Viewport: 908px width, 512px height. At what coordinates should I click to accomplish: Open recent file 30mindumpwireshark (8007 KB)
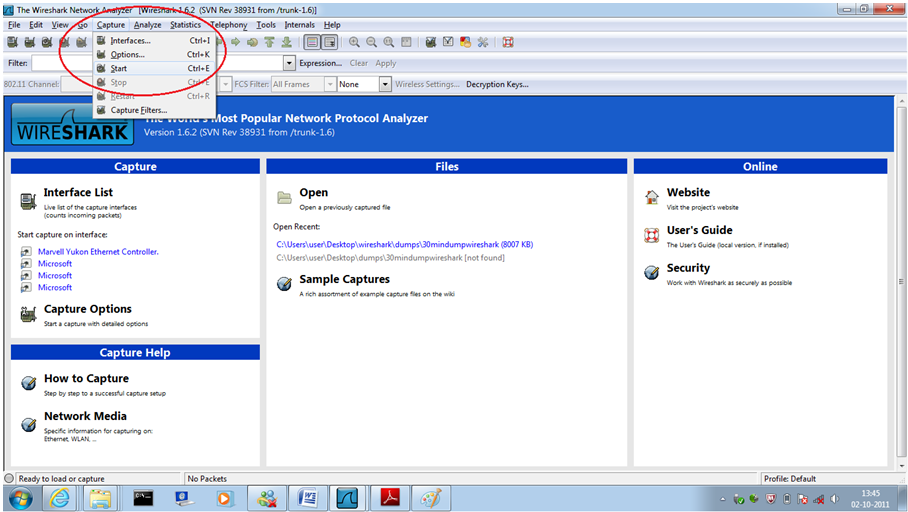(x=404, y=244)
